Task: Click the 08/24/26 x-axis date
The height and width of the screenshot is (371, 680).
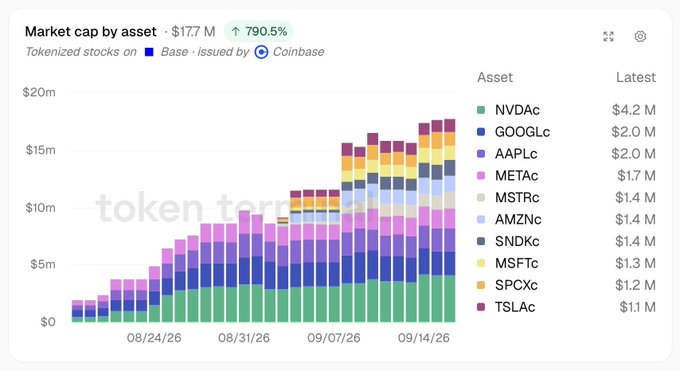Action: tap(154, 338)
